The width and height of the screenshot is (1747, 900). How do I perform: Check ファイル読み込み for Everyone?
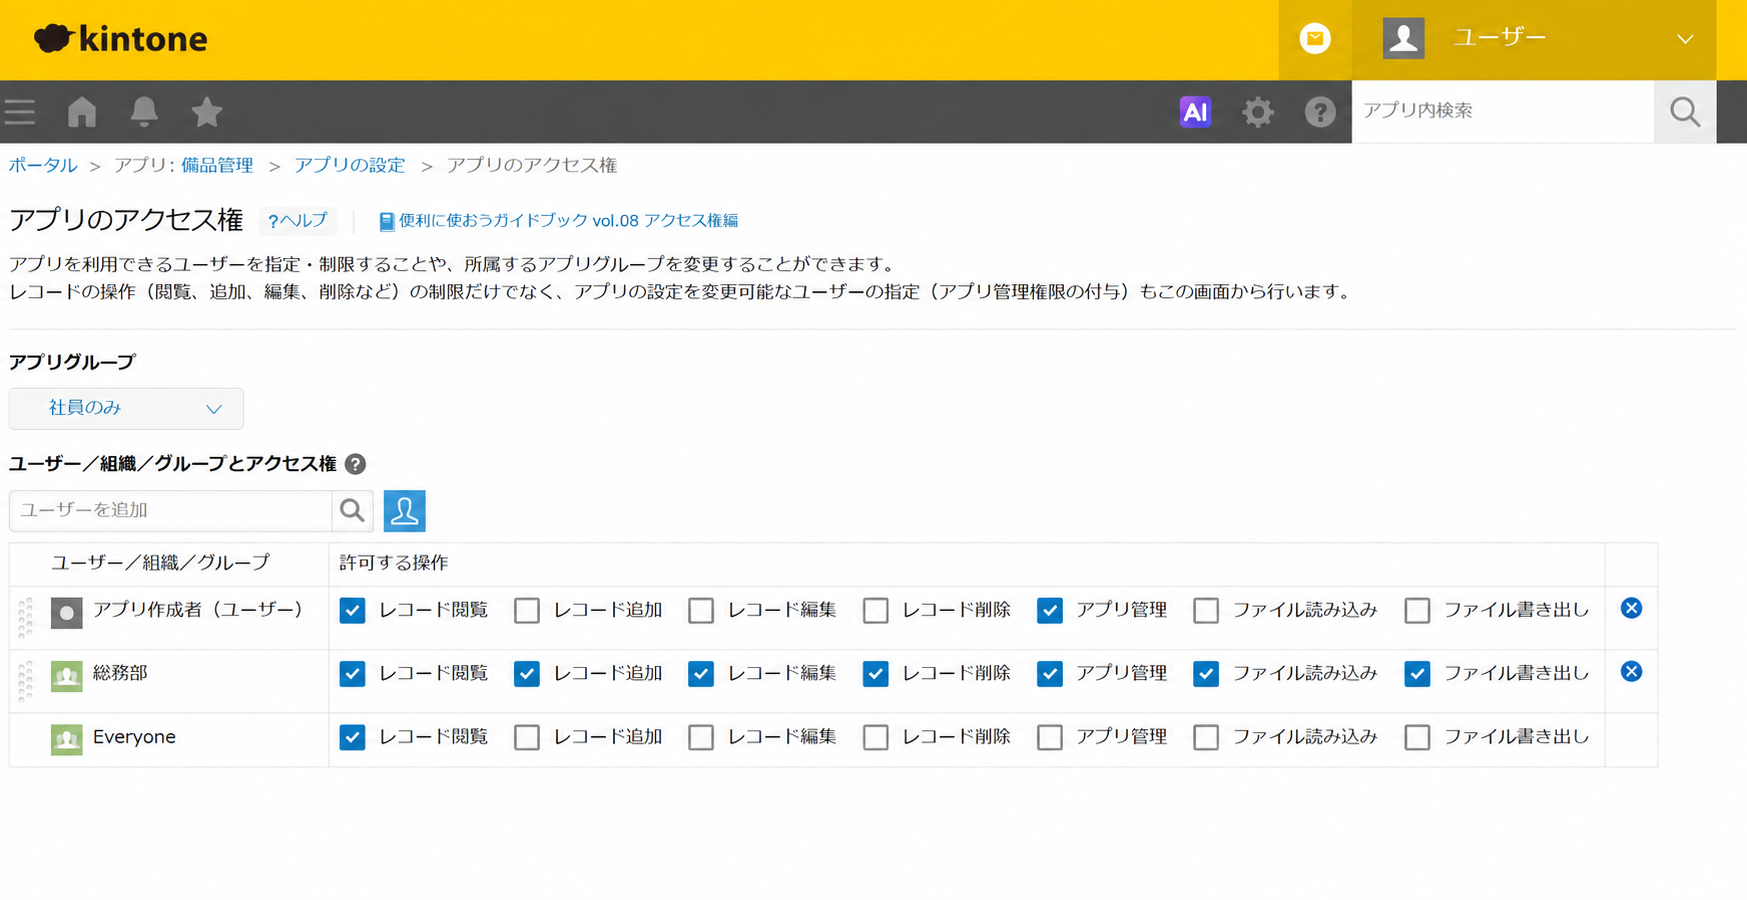coord(1206,737)
